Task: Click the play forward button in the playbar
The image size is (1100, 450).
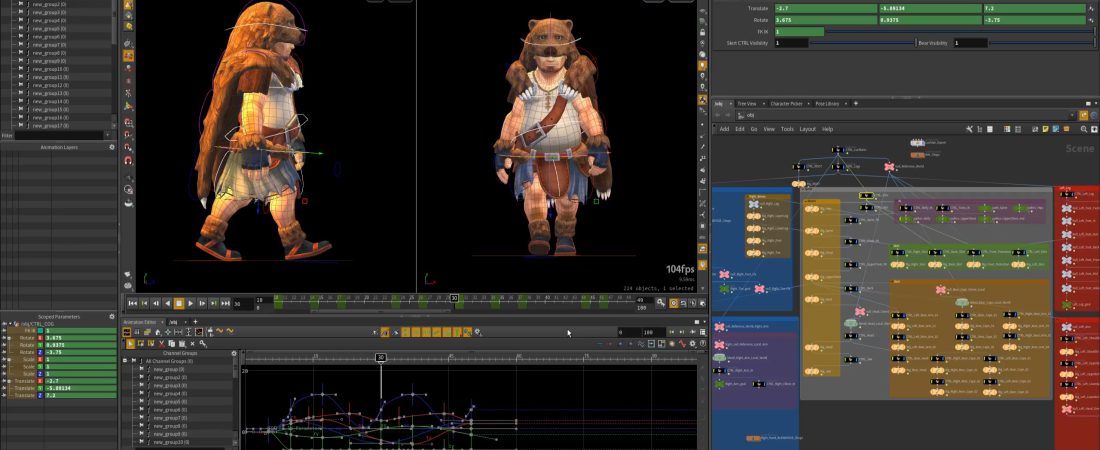Action: click(x=191, y=303)
